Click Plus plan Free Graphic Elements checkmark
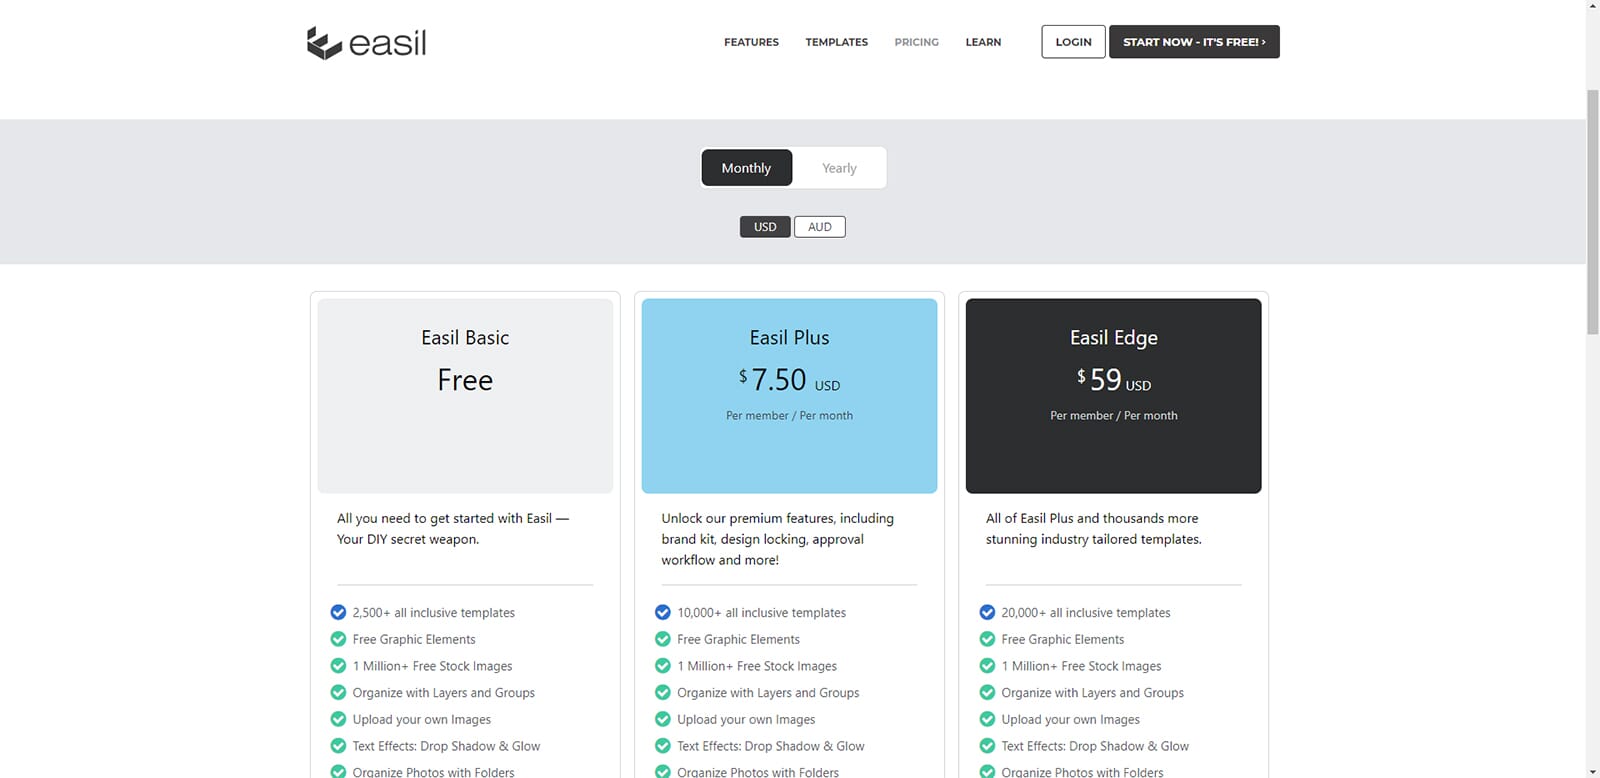 point(662,639)
